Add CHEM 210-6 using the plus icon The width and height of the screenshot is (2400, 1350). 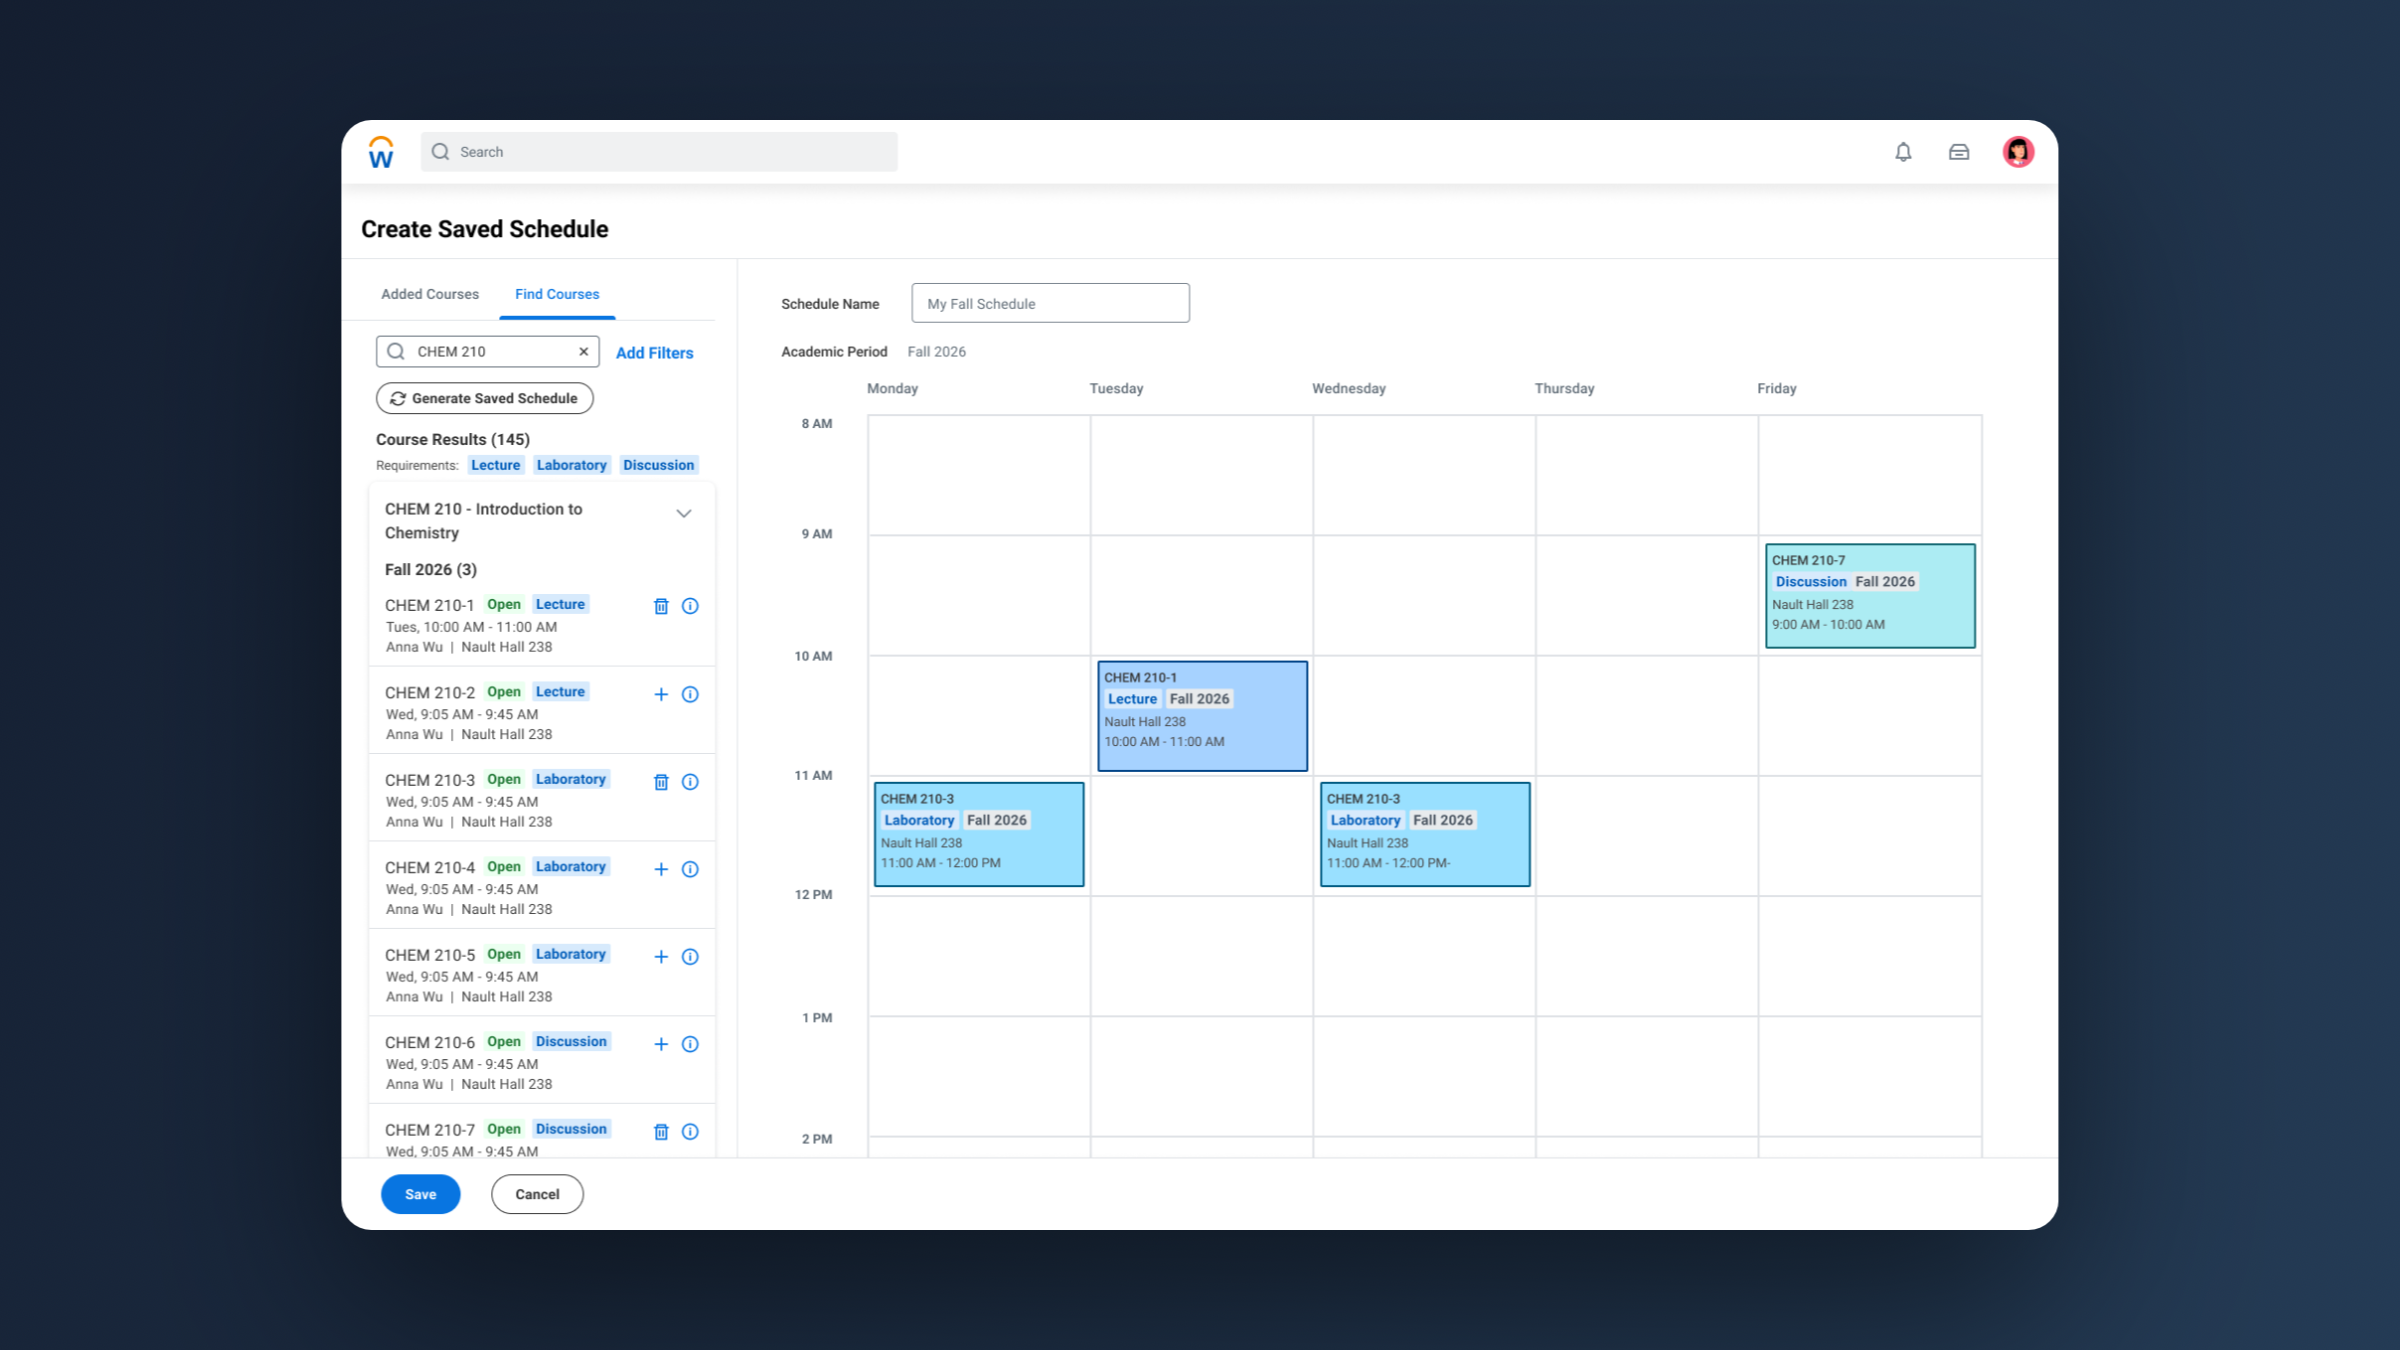(x=661, y=1044)
